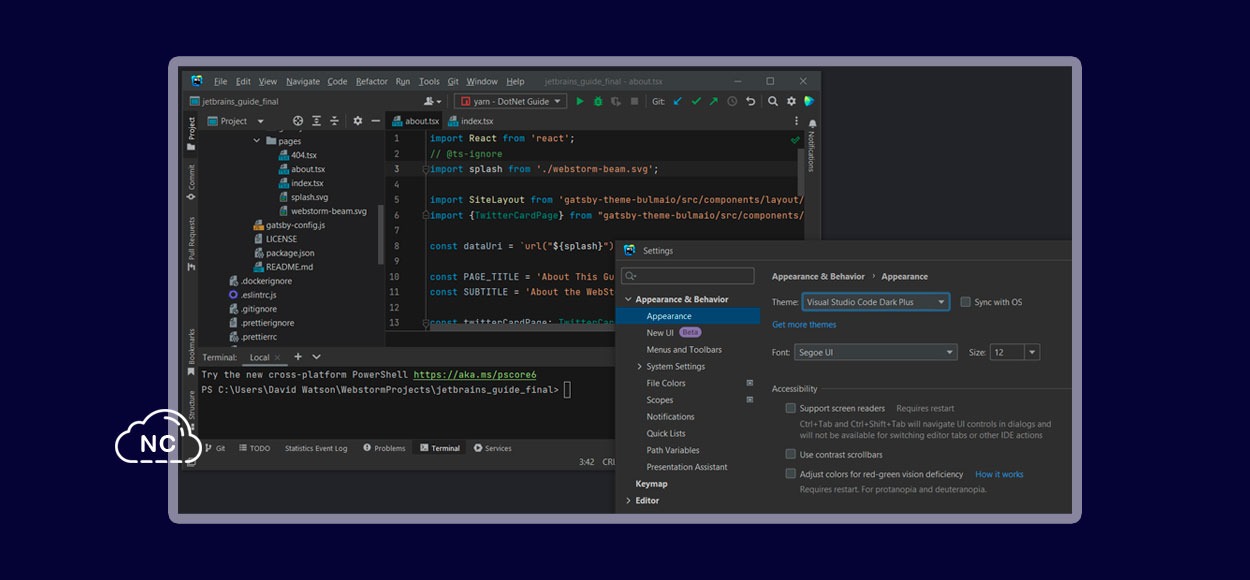Screen dimensions: 1250x580
Task: Open user account dropdown in toolbar
Action: [x=432, y=101]
